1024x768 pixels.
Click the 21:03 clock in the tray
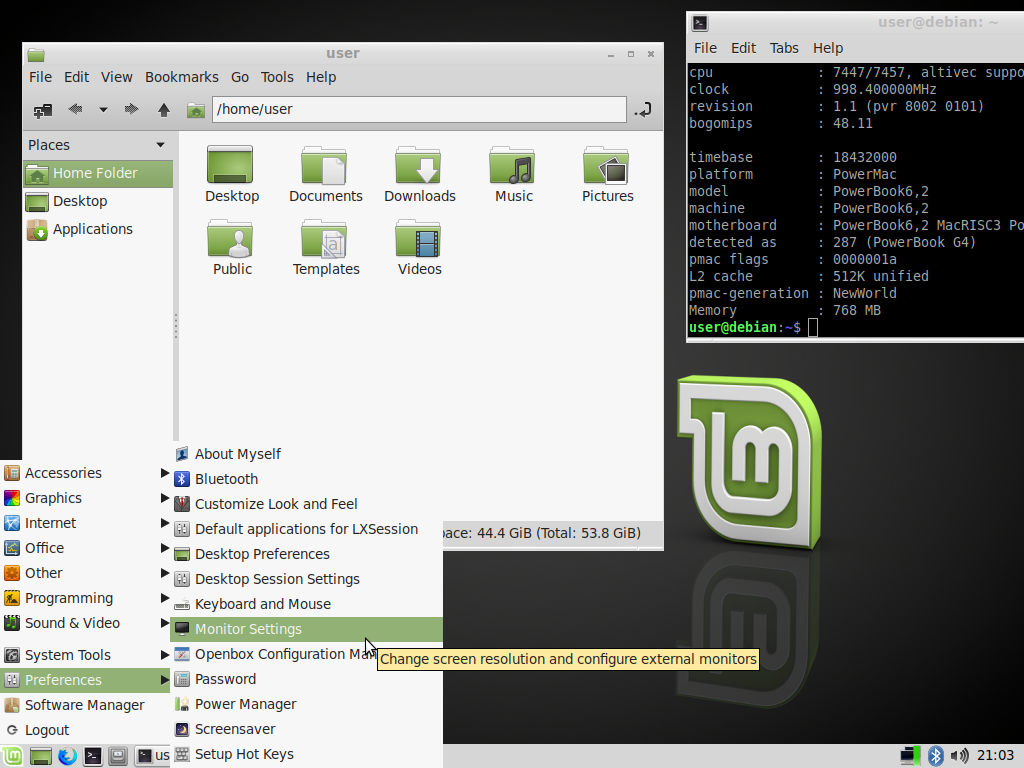(995, 756)
